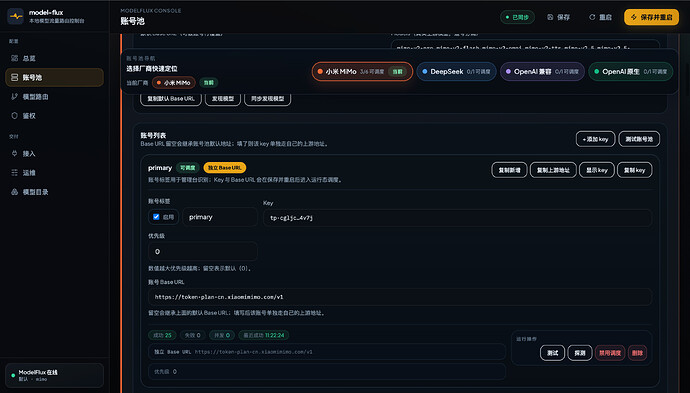Screen dimensions: 690x393
Task: Toggle the 启用 checkbox
Action: (156, 217)
